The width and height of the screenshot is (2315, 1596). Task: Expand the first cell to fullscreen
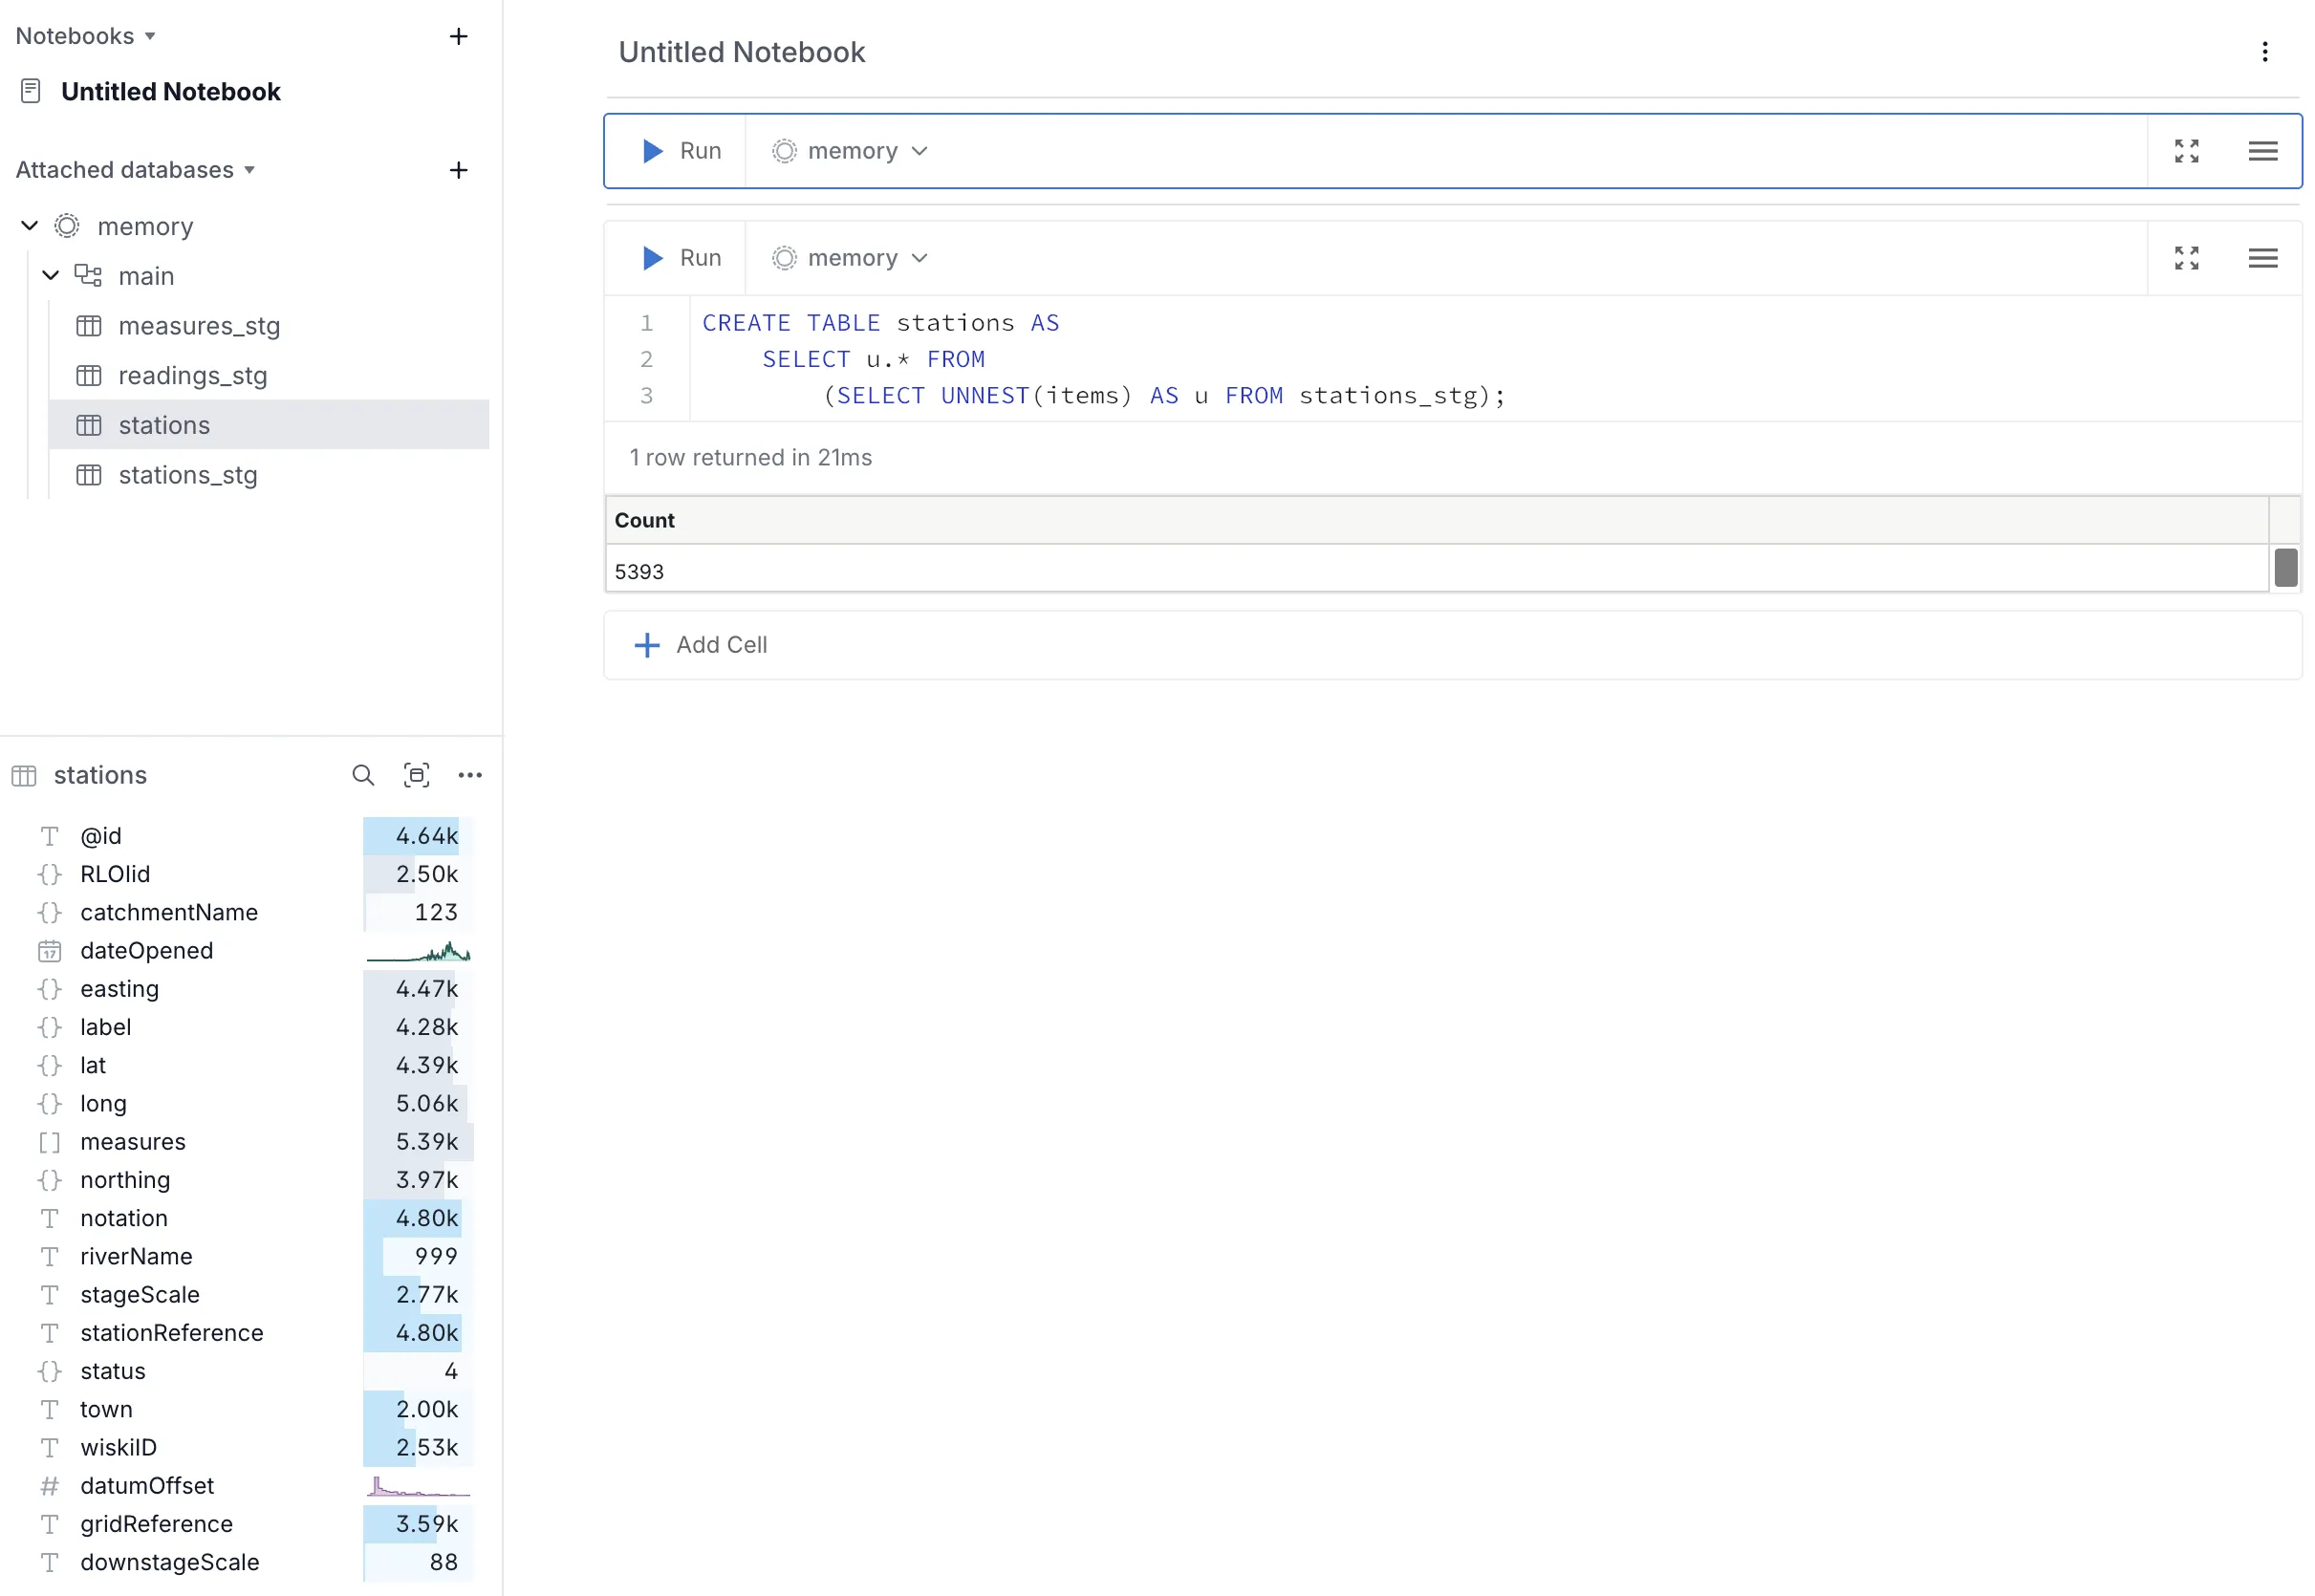(2186, 151)
